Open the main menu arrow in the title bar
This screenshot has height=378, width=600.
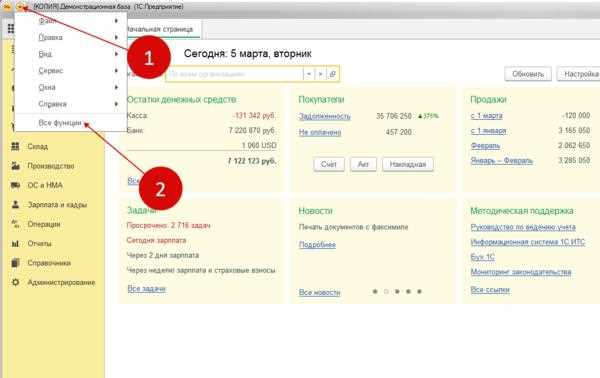tap(21, 6)
